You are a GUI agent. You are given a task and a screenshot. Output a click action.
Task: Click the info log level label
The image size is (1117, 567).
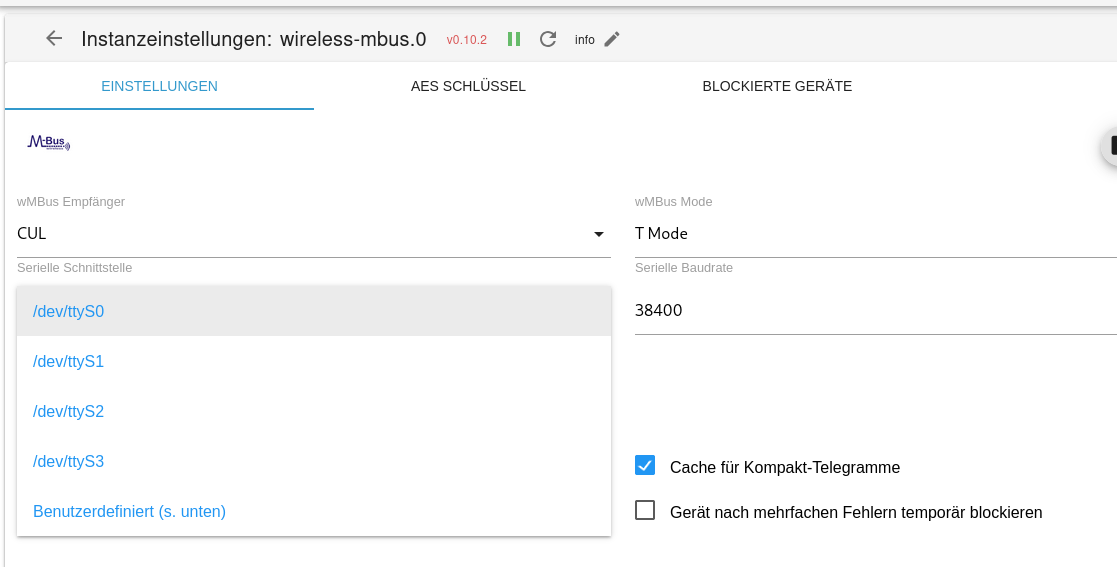pyautogui.click(x=584, y=40)
